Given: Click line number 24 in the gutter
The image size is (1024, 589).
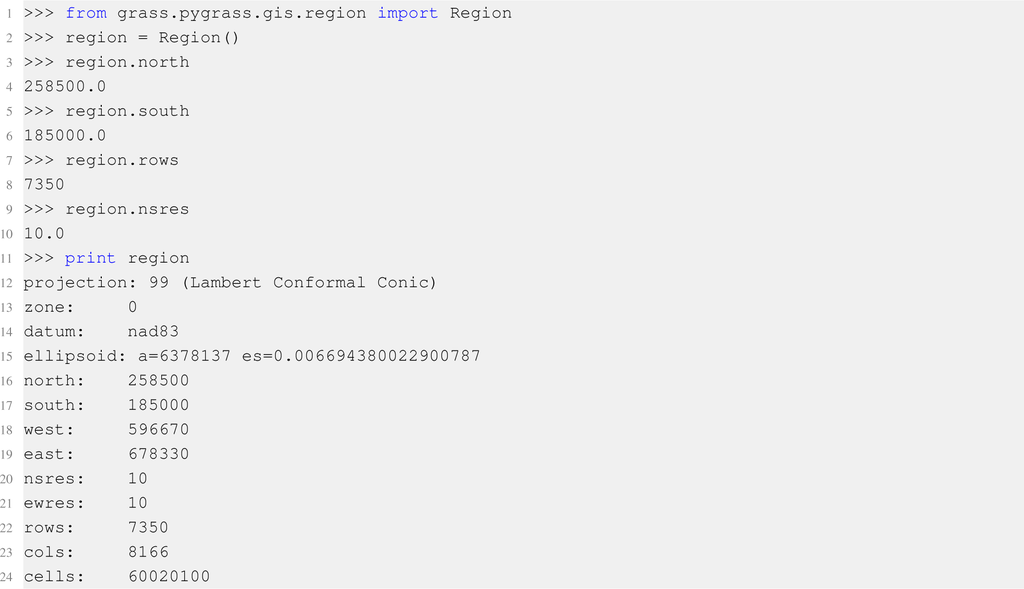Looking at the screenshot, I should pyautogui.click(x=8, y=577).
